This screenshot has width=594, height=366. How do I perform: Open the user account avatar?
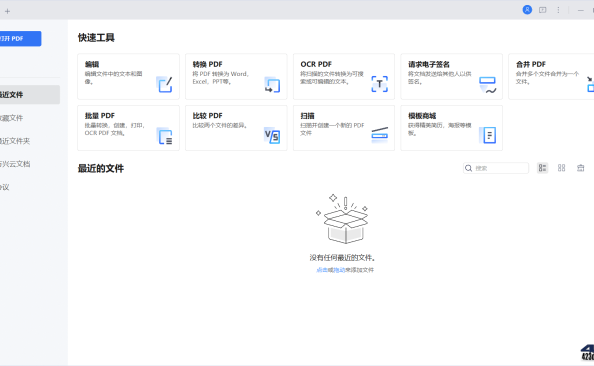527,10
